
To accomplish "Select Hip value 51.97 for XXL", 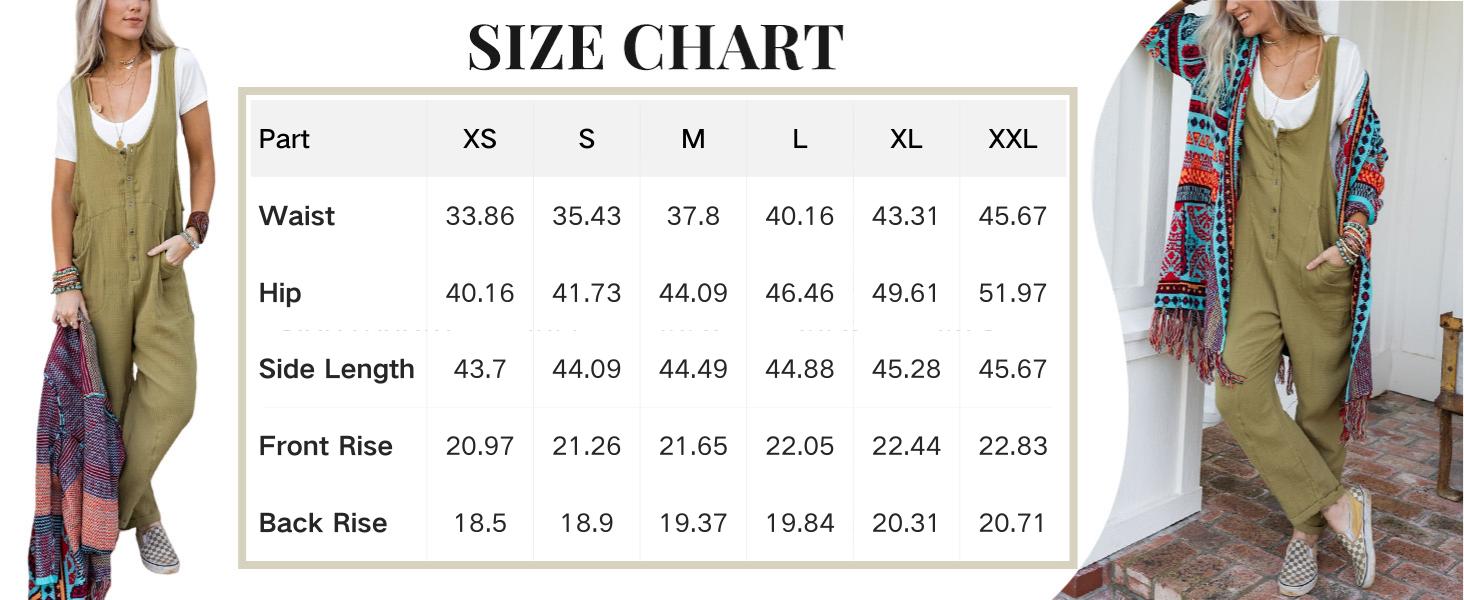I will pyautogui.click(x=1013, y=293).
